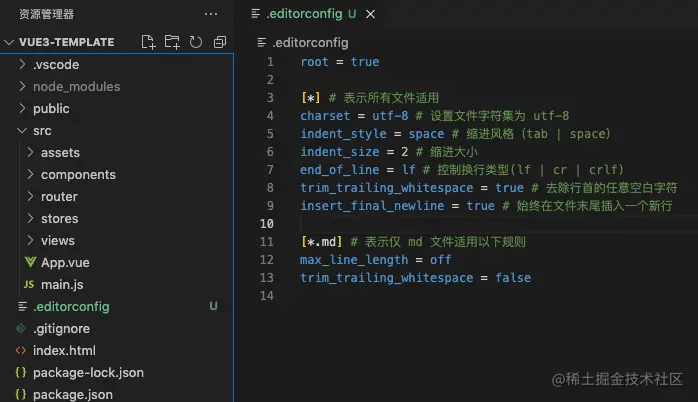The height and width of the screenshot is (402, 698).
Task: Click '[*.md]' section header in code
Action: click(321, 242)
